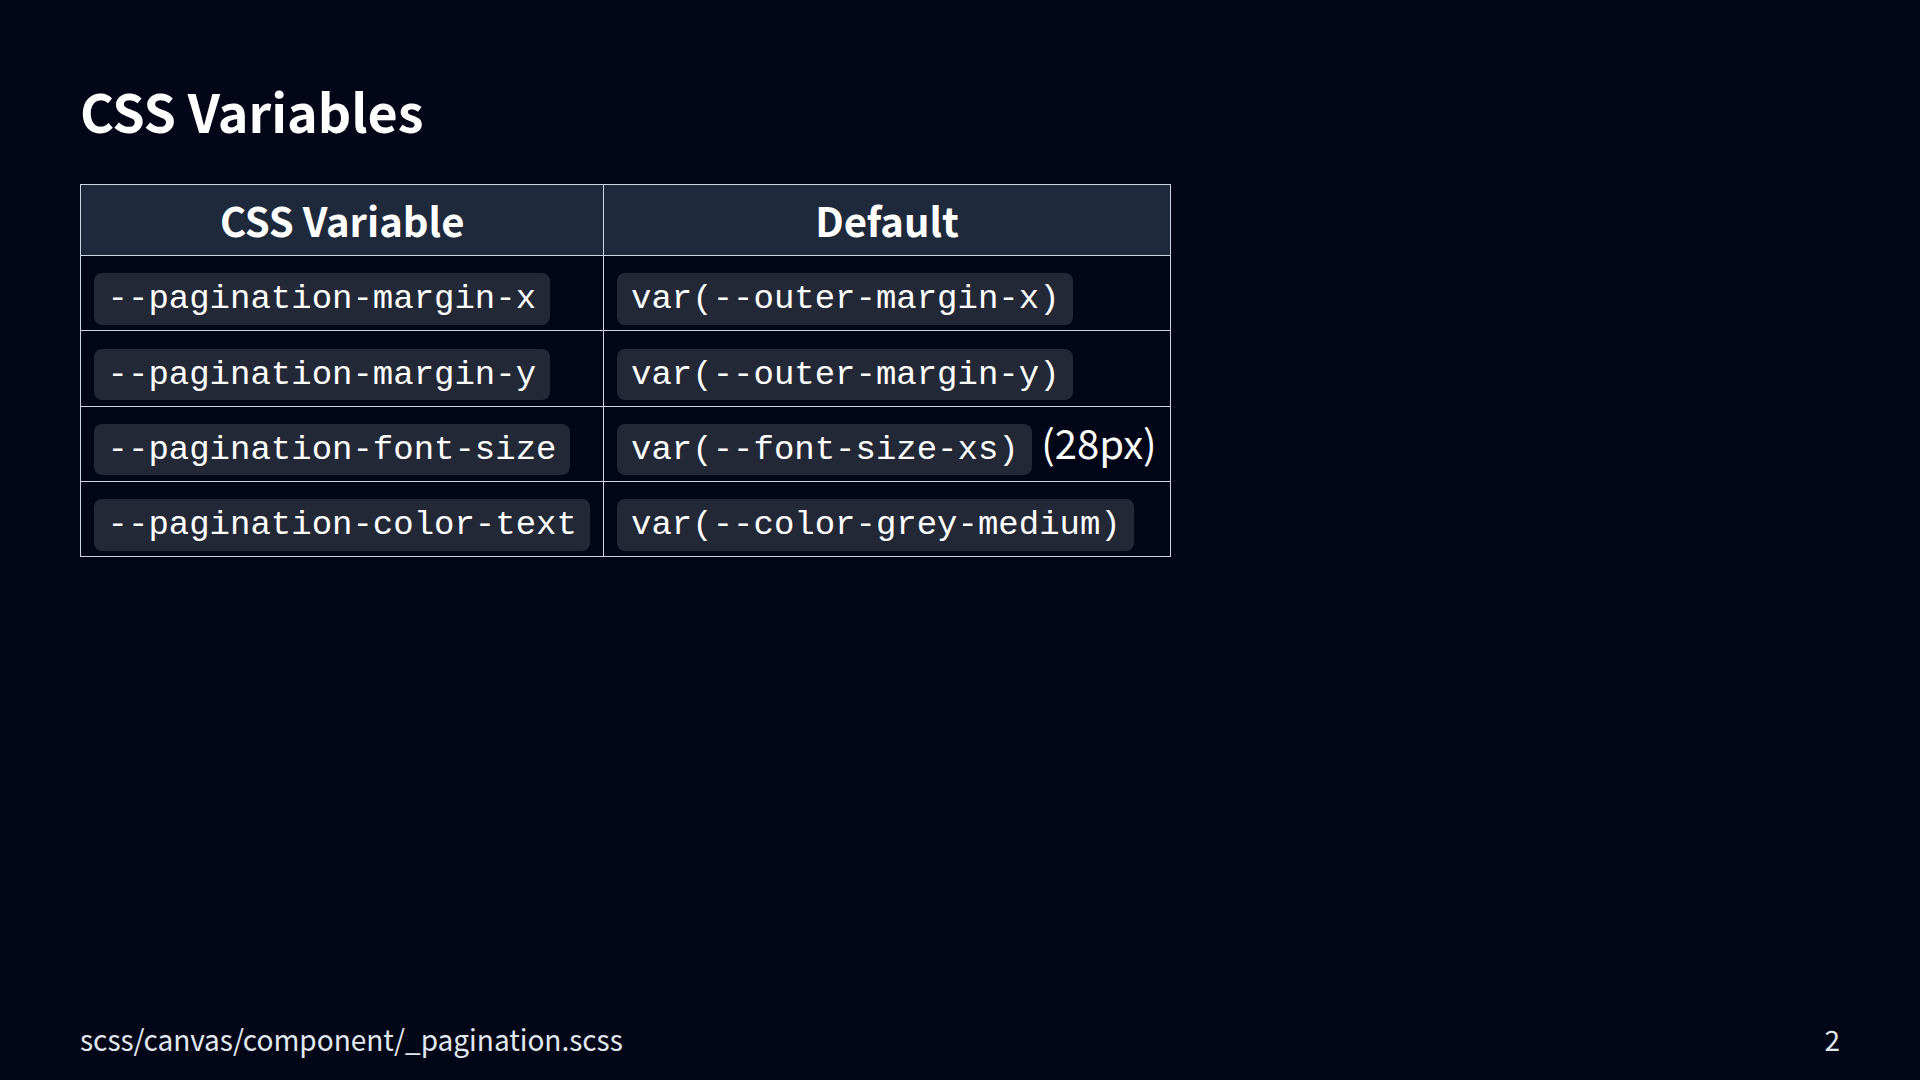Click the var(--color-grey-medium) default value
The image size is (1920, 1080).
click(875, 525)
